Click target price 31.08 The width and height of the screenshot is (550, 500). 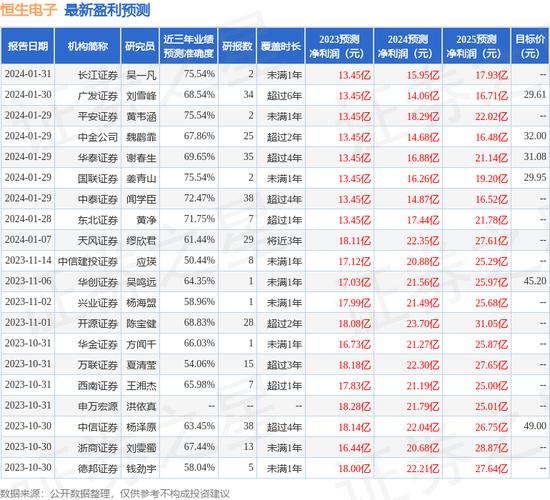click(x=535, y=157)
